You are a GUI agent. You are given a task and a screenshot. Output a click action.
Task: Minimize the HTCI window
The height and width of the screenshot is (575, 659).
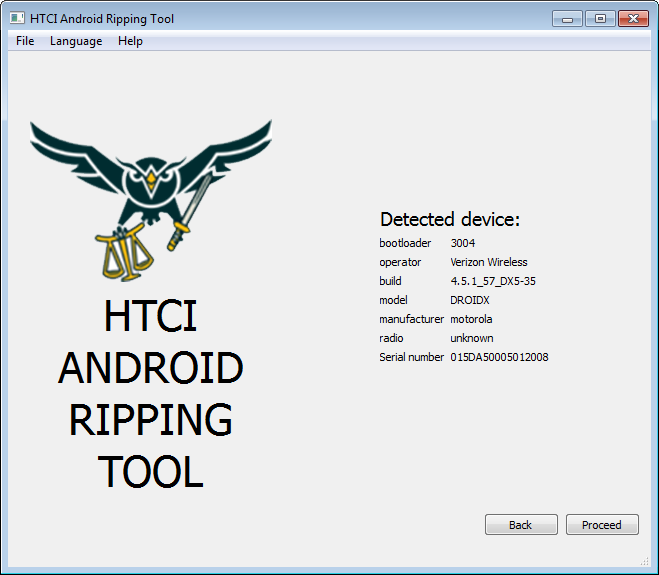coord(567,19)
